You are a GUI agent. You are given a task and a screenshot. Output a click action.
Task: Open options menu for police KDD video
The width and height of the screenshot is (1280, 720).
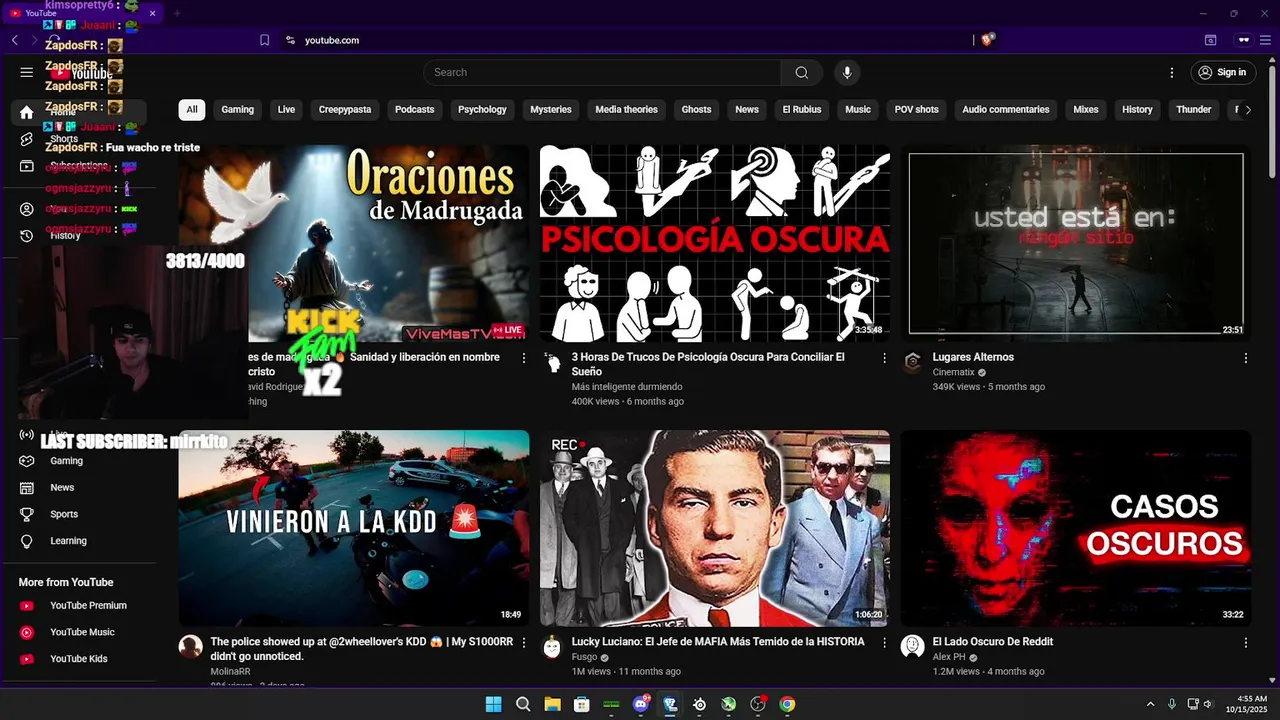523,643
